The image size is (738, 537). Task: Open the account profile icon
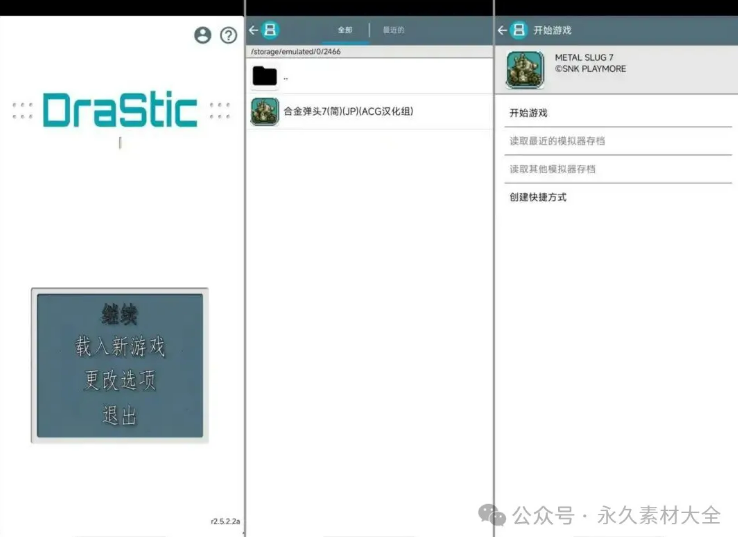[203, 35]
